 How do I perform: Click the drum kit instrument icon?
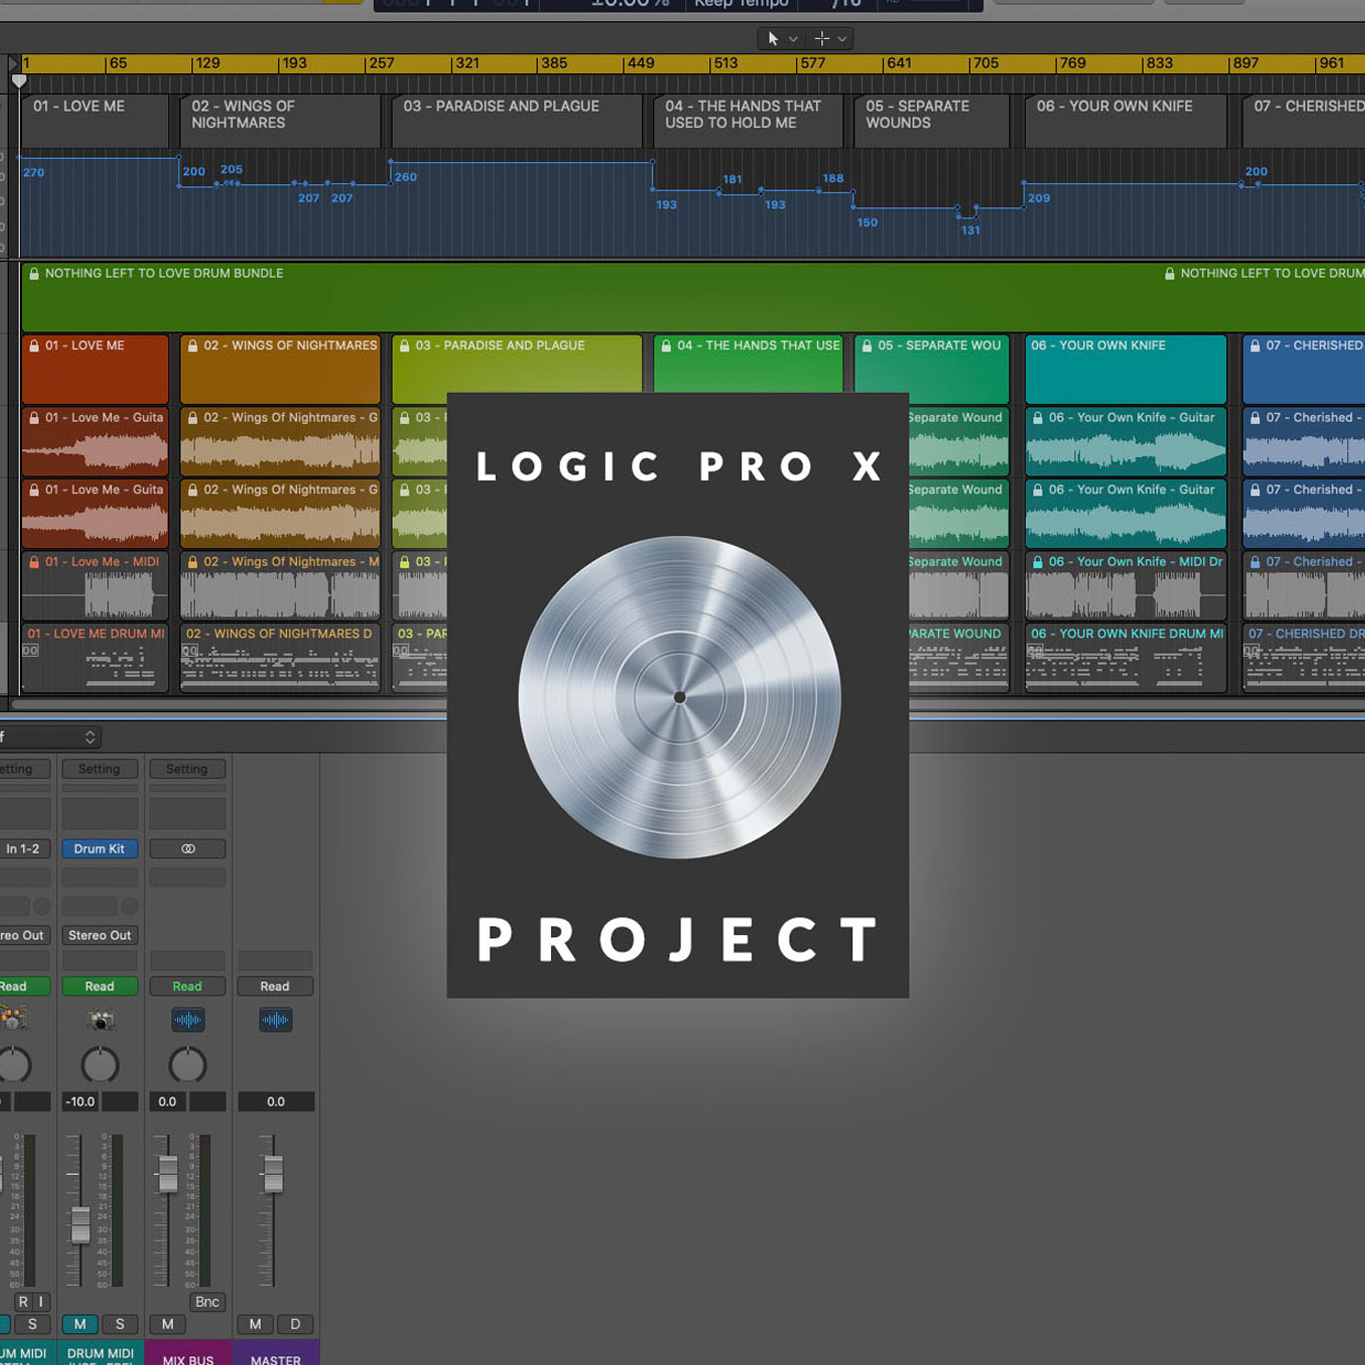click(100, 1020)
